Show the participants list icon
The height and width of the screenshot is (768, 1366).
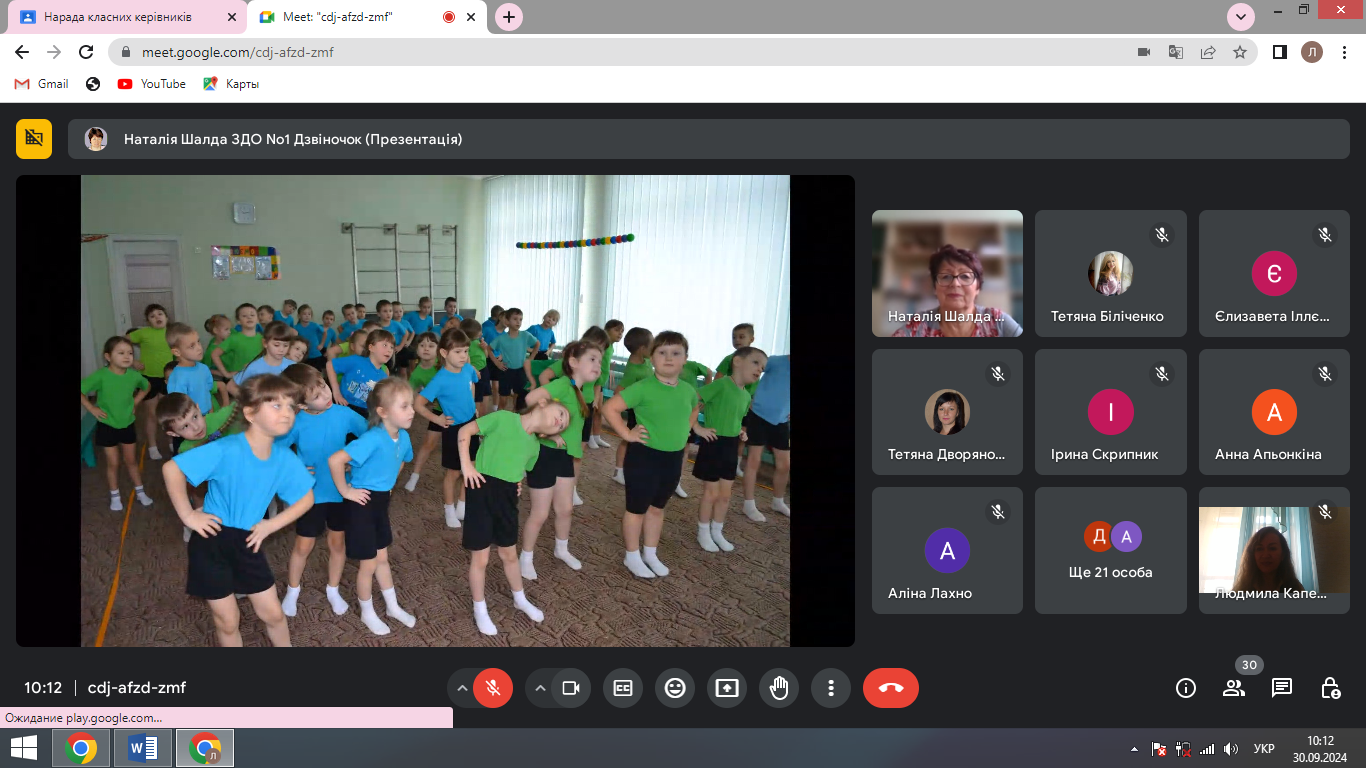tap(1234, 688)
